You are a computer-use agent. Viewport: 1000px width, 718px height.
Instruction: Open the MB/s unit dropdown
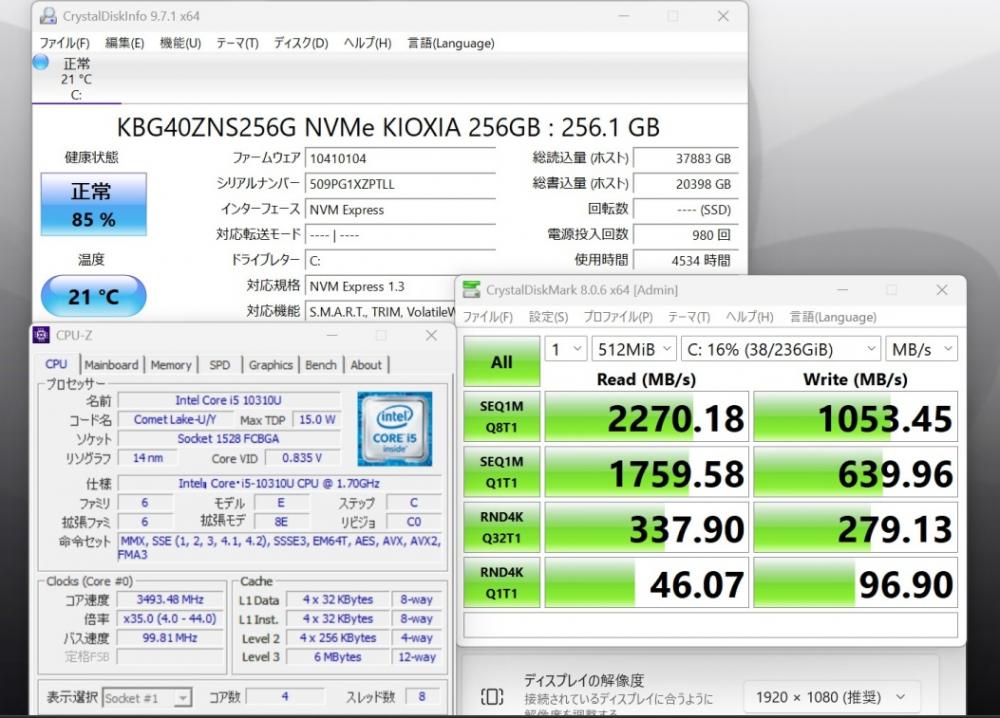(921, 349)
